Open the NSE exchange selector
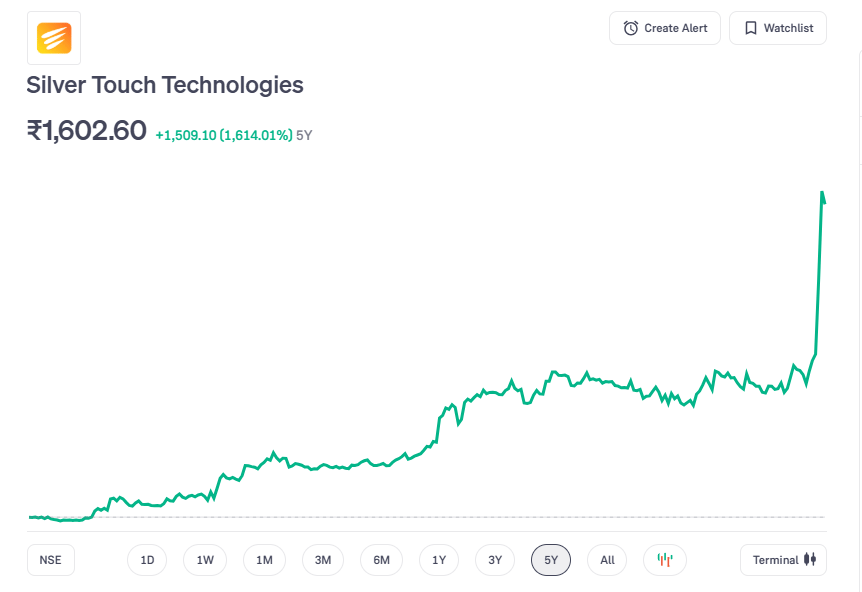 50,560
